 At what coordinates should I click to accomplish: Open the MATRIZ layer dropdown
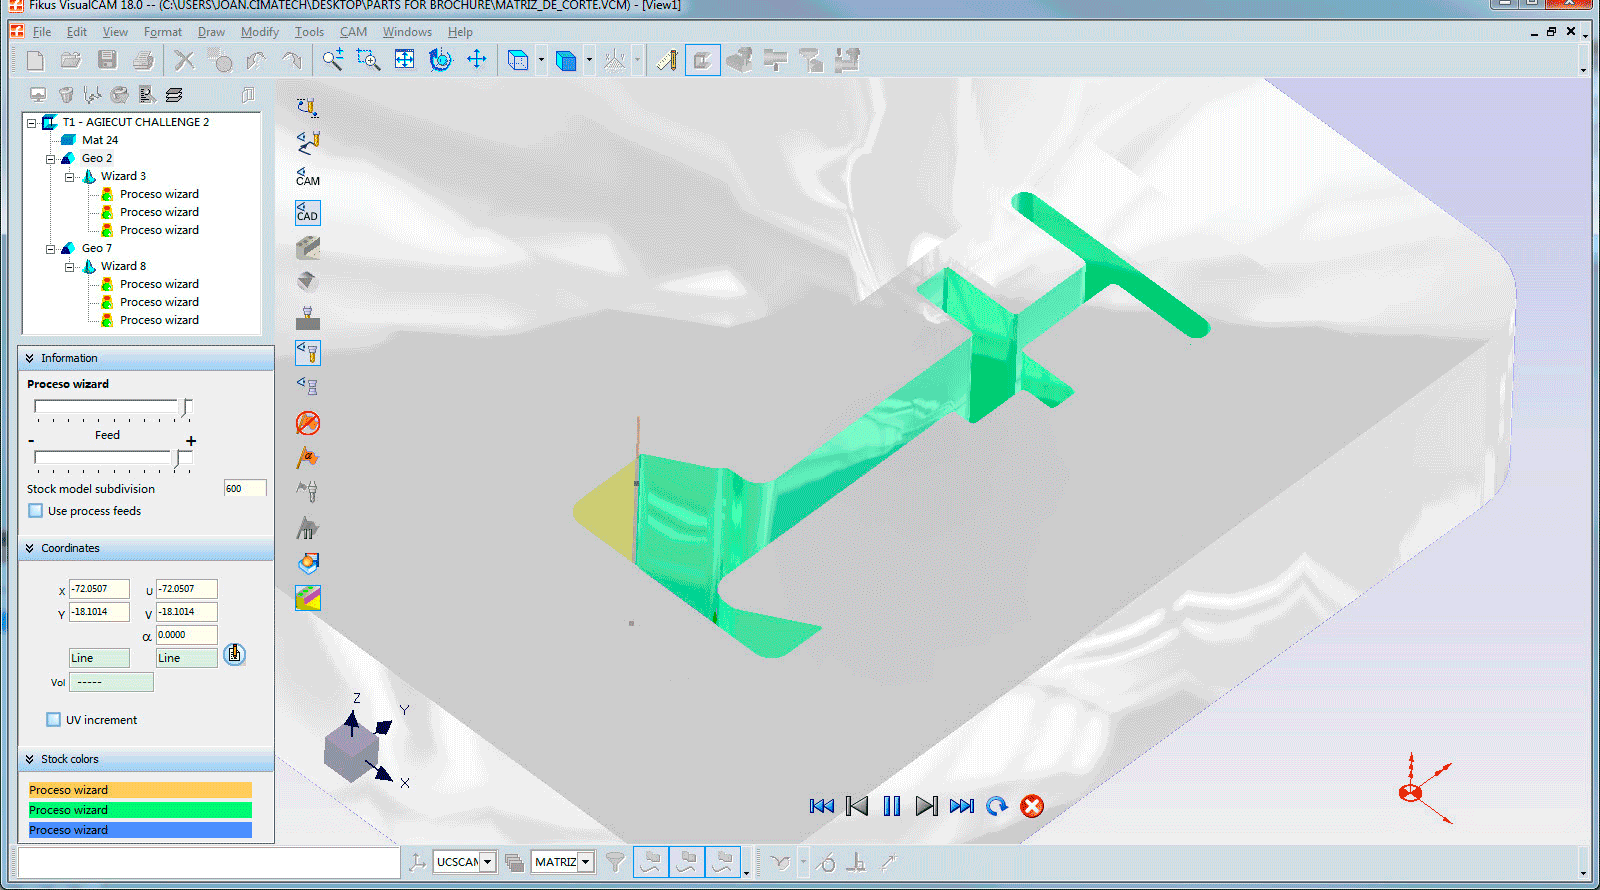[x=586, y=862]
